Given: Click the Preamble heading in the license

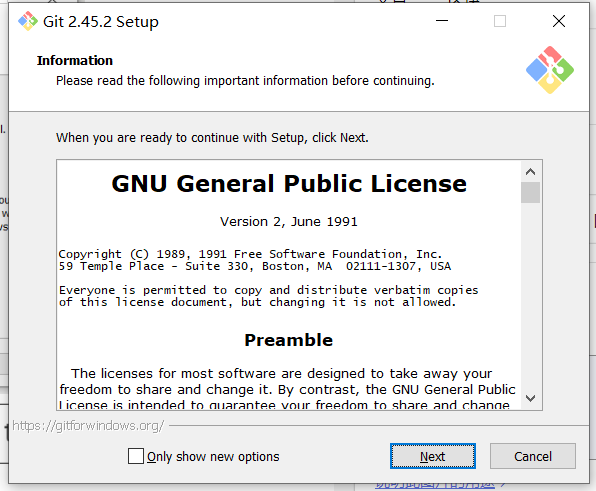Looking at the screenshot, I should [288, 340].
